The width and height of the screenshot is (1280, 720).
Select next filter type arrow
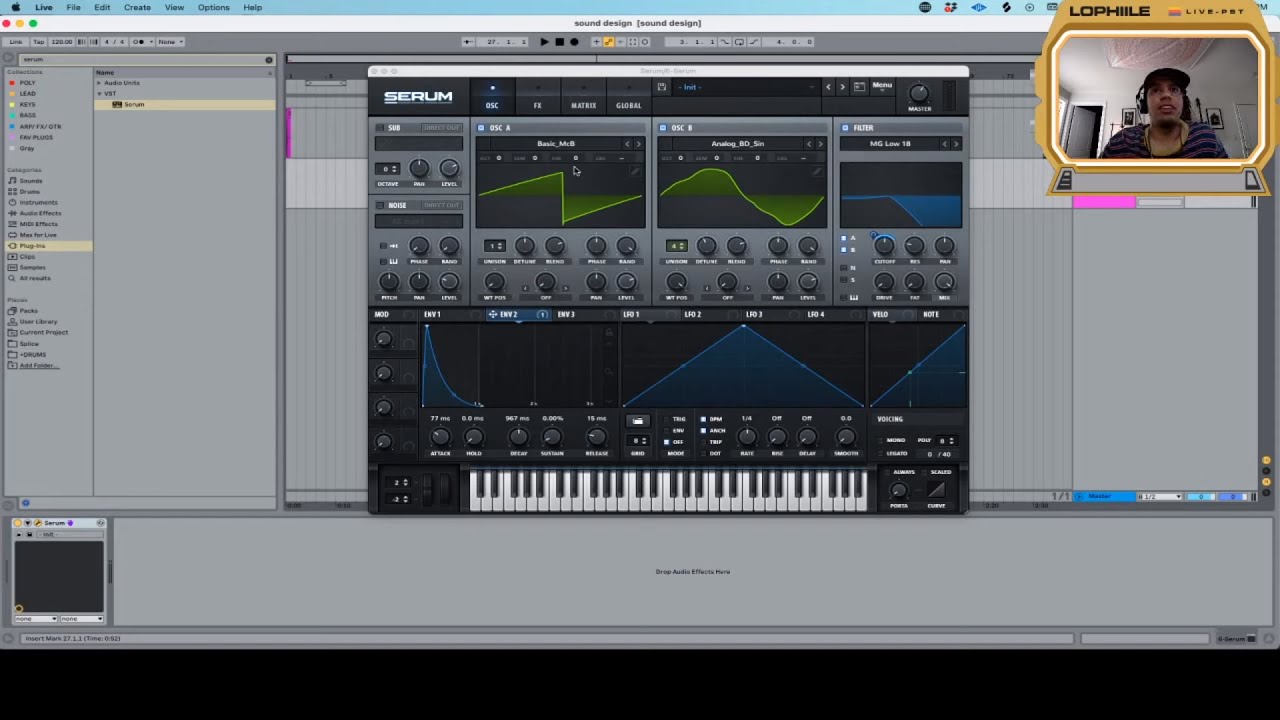[955, 144]
